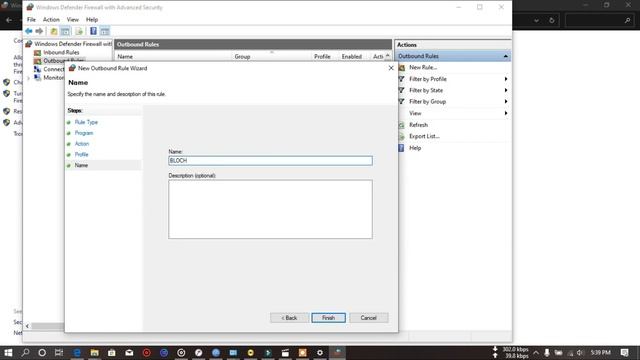Screen dimensions: 640x360
Task: Open the File menu
Action: click(x=31, y=20)
